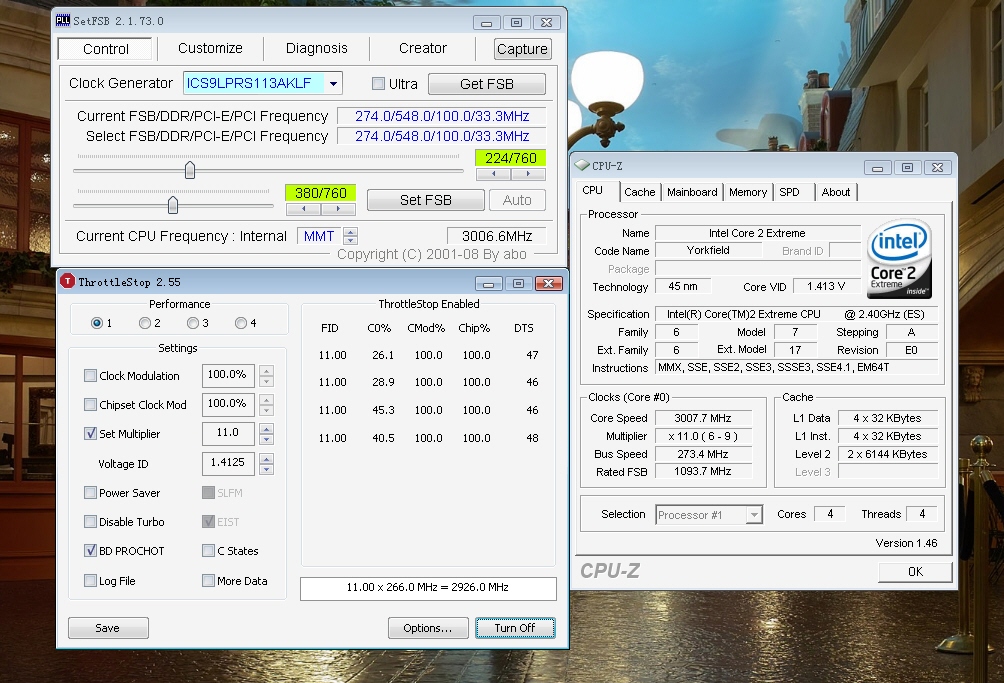This screenshot has height=683, width=1004.
Task: Select the Control tab in SetFSB
Action: [x=106, y=49]
